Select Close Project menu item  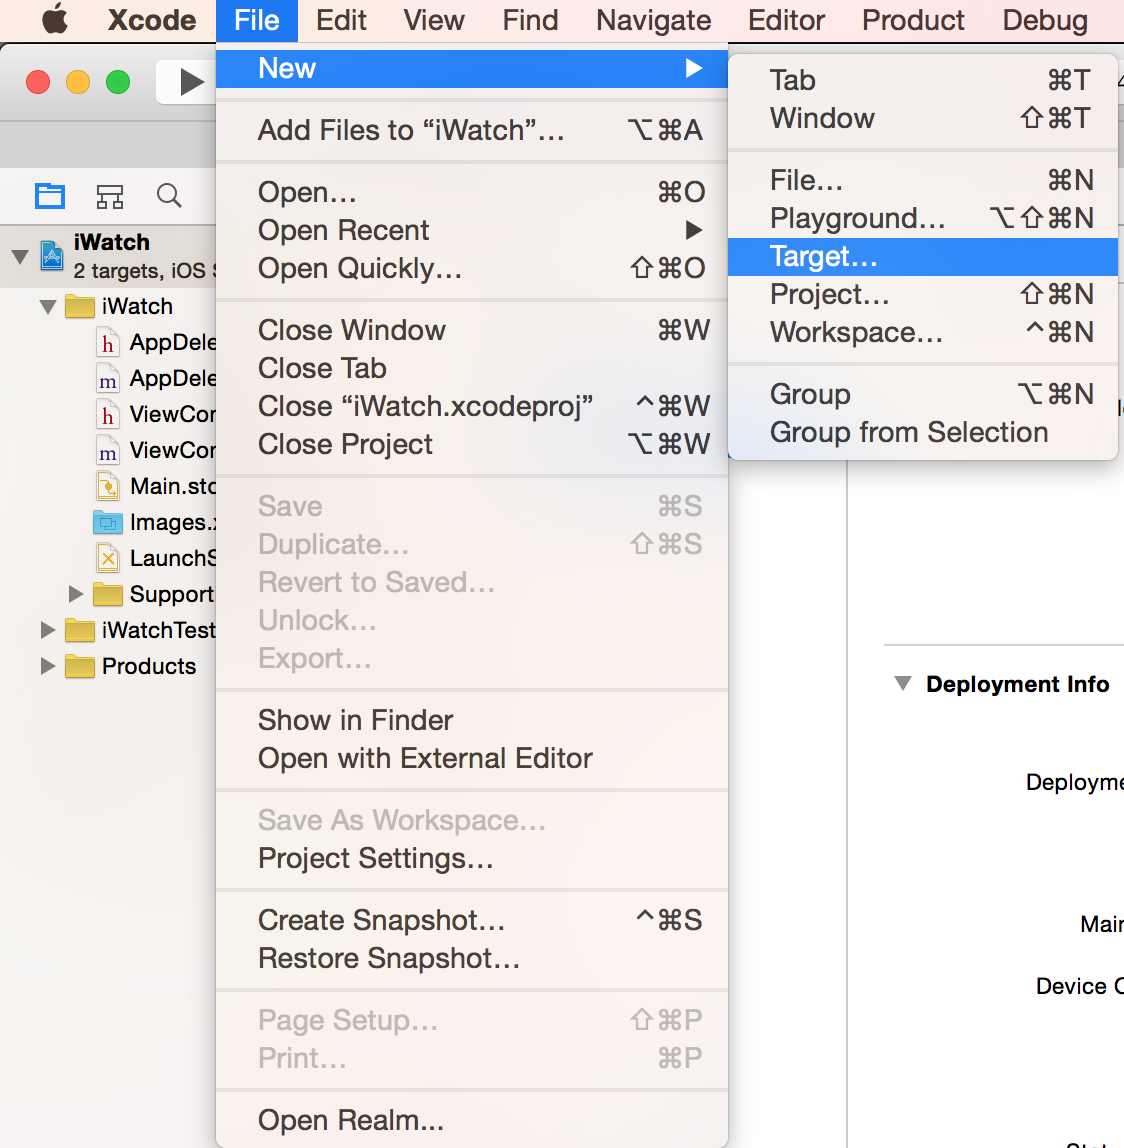[472, 444]
